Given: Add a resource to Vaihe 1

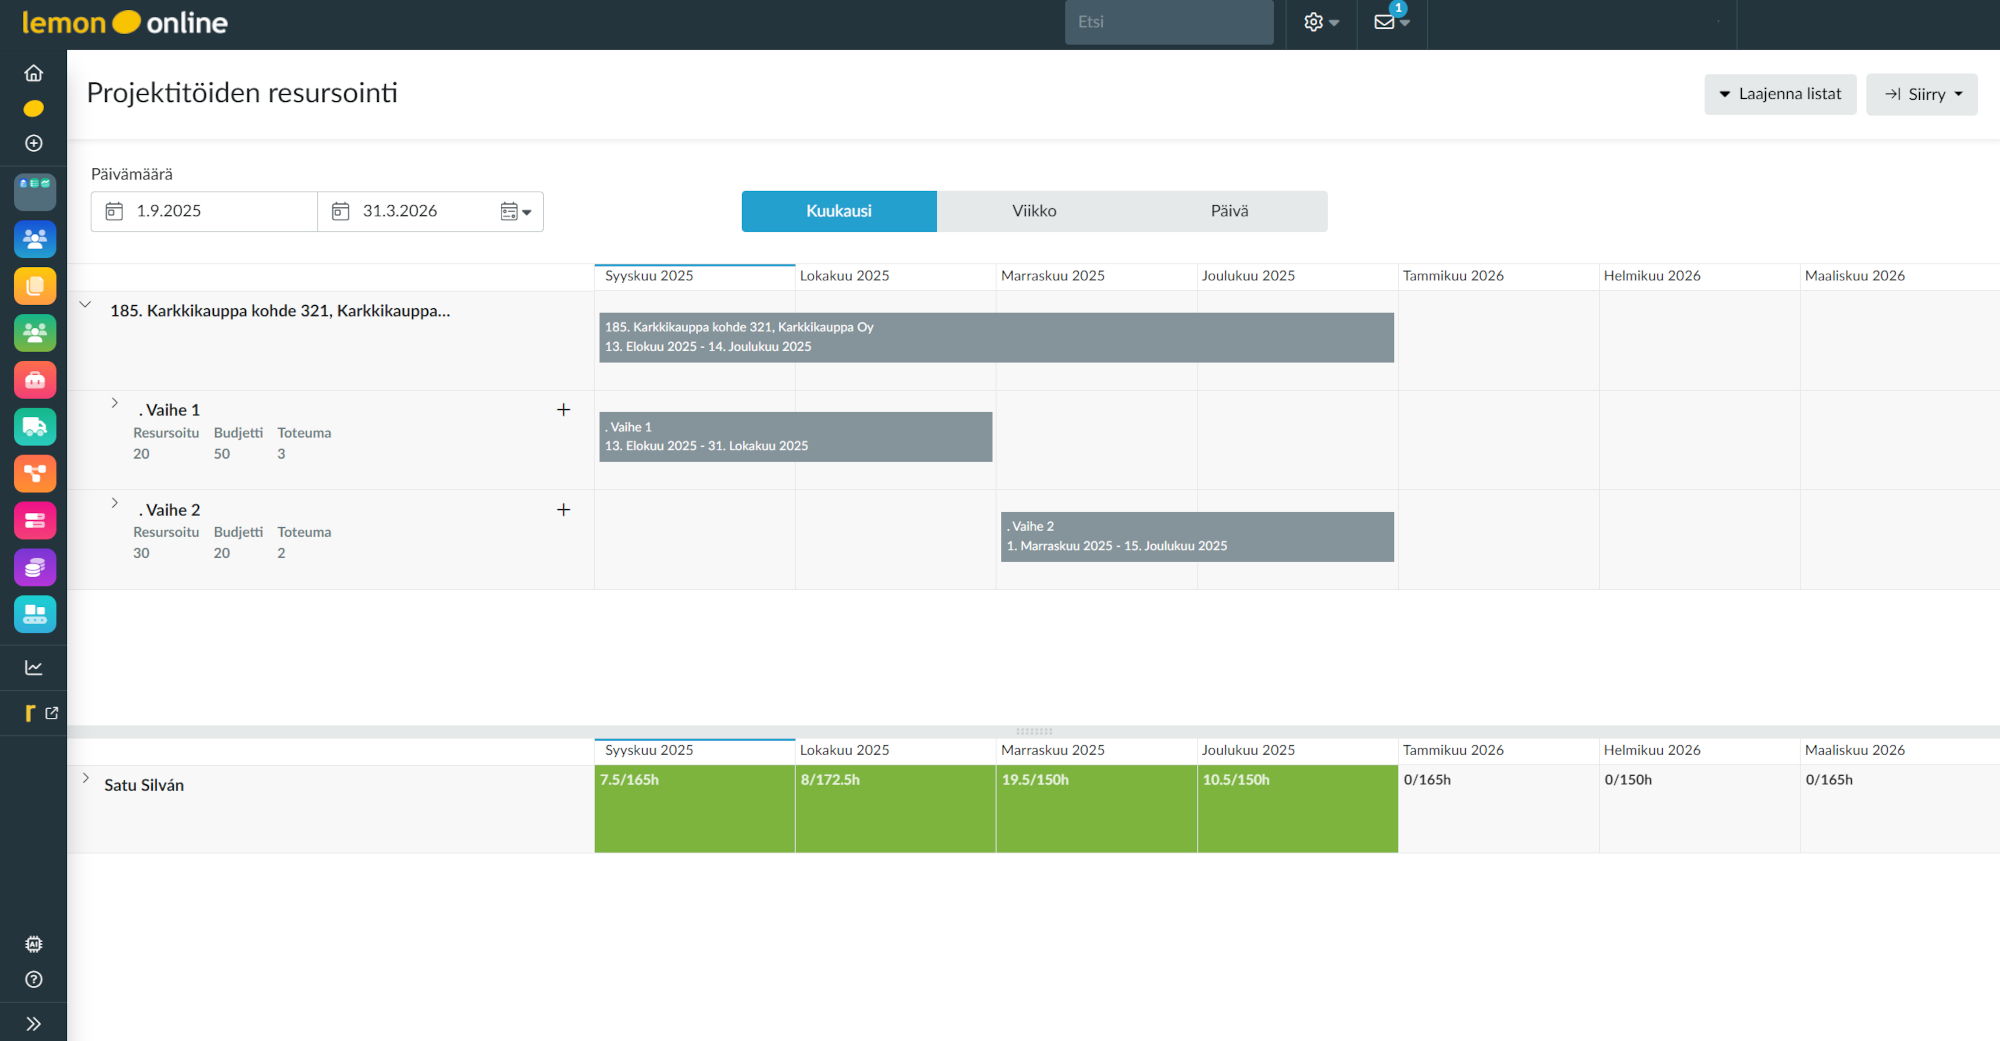Looking at the screenshot, I should 563,410.
